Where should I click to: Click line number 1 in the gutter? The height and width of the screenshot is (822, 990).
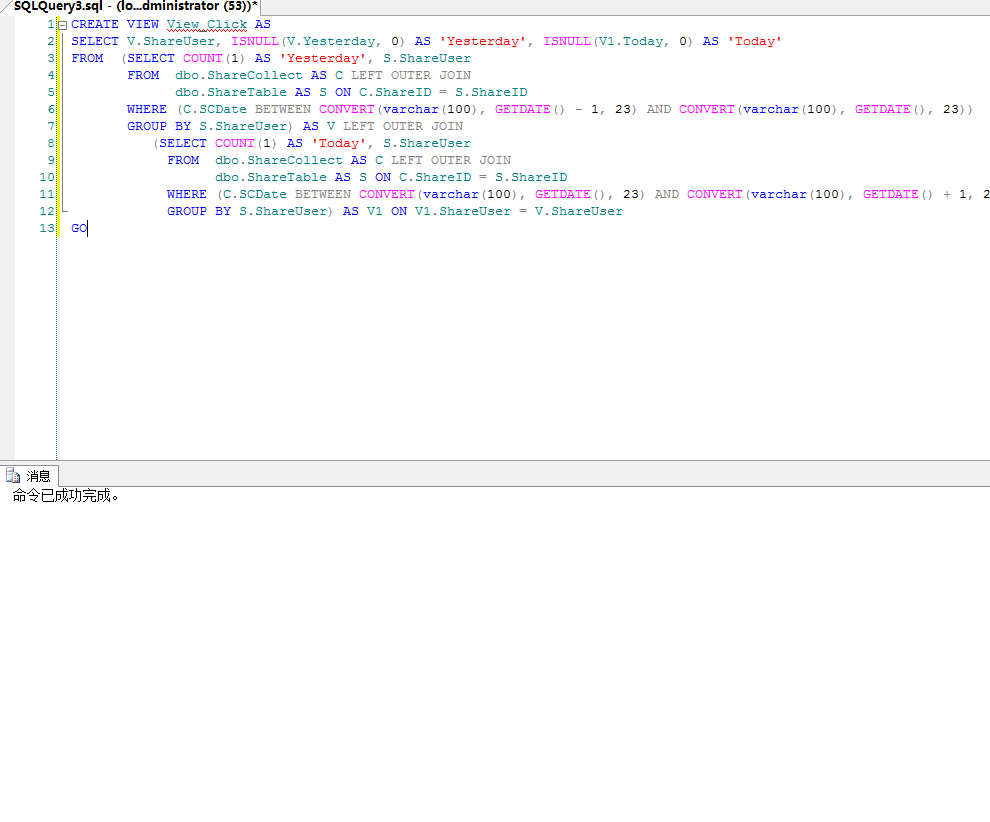point(51,25)
